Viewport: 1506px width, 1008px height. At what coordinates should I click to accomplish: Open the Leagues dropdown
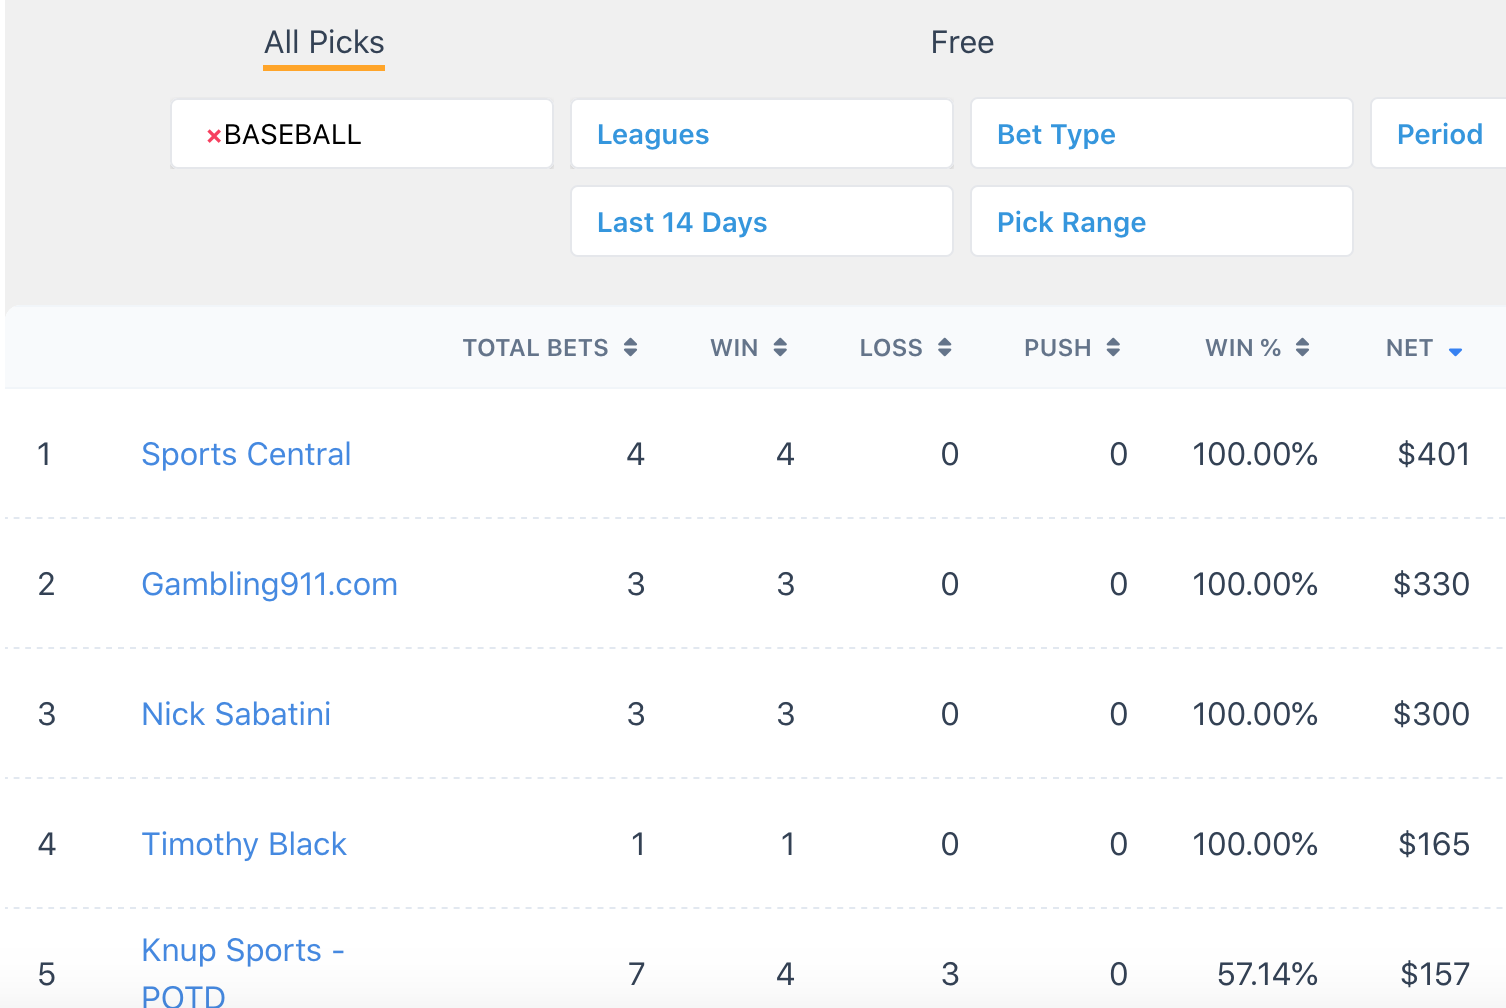pyautogui.click(x=762, y=134)
